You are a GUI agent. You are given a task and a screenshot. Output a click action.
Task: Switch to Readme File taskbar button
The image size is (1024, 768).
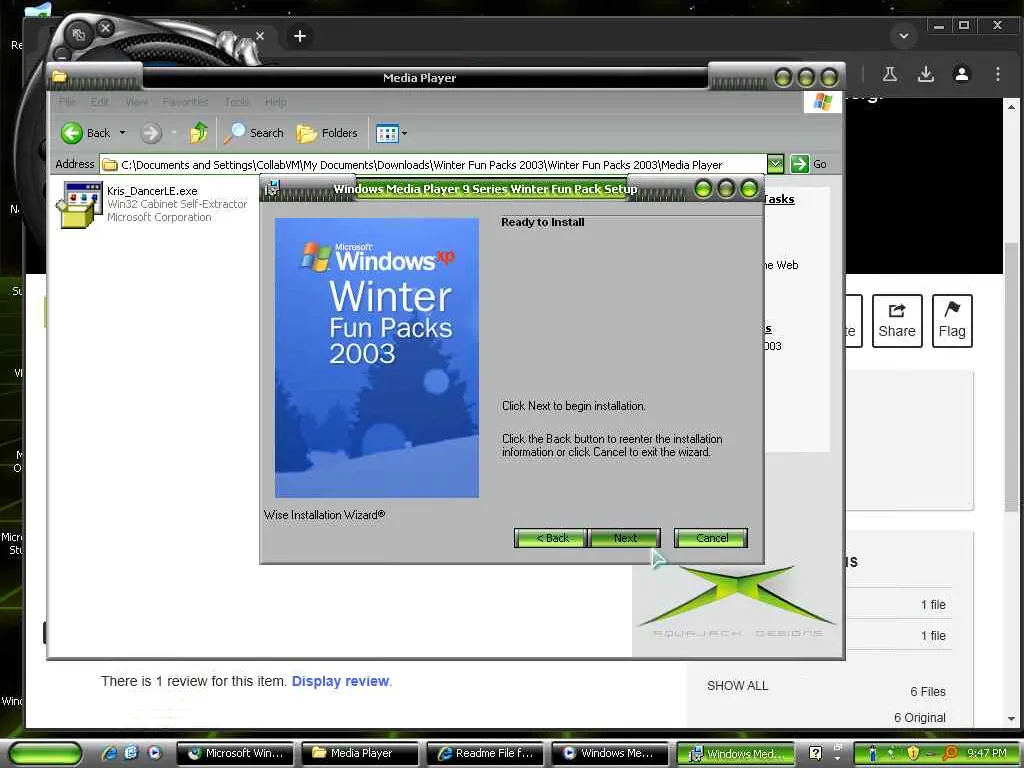[486, 754]
